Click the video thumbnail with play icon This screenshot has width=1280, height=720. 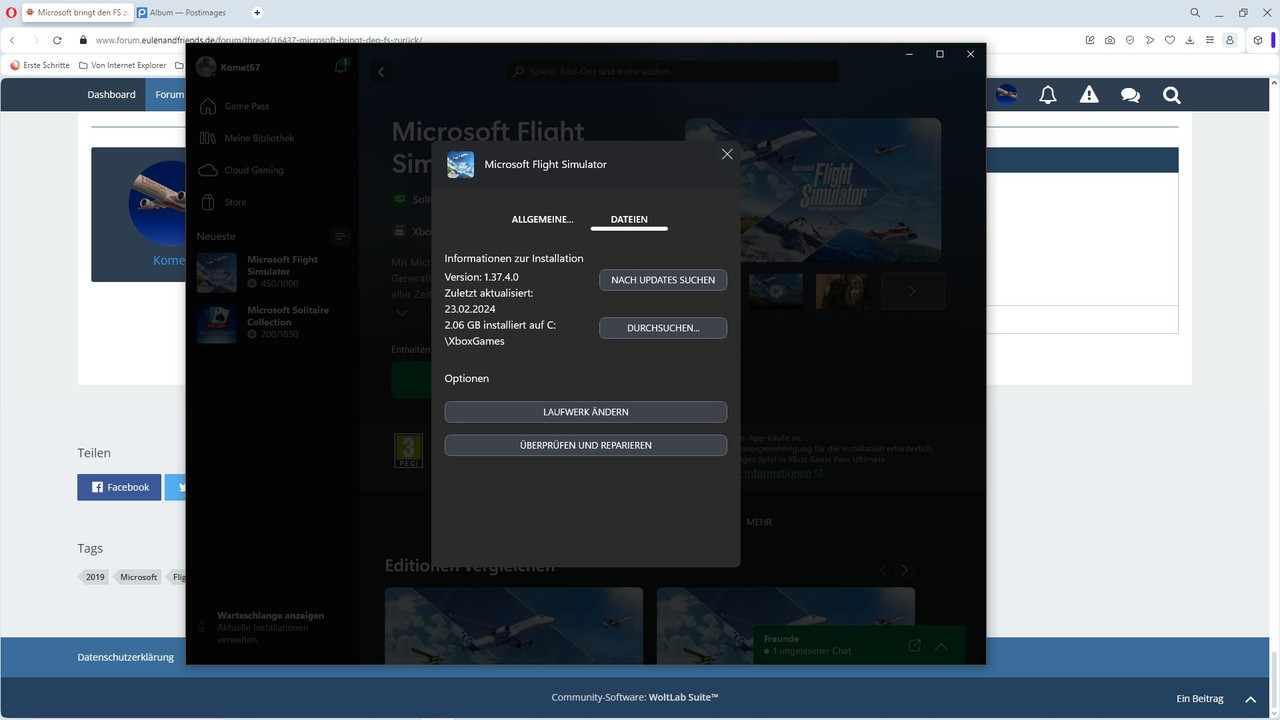click(x=776, y=291)
